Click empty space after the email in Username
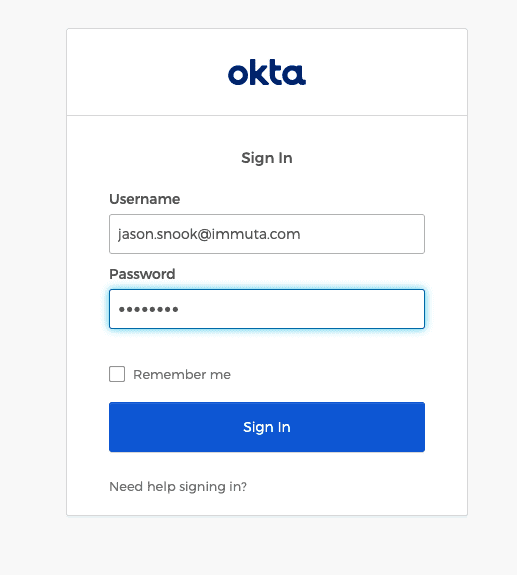Viewport: 517px width, 575px height. [361, 234]
